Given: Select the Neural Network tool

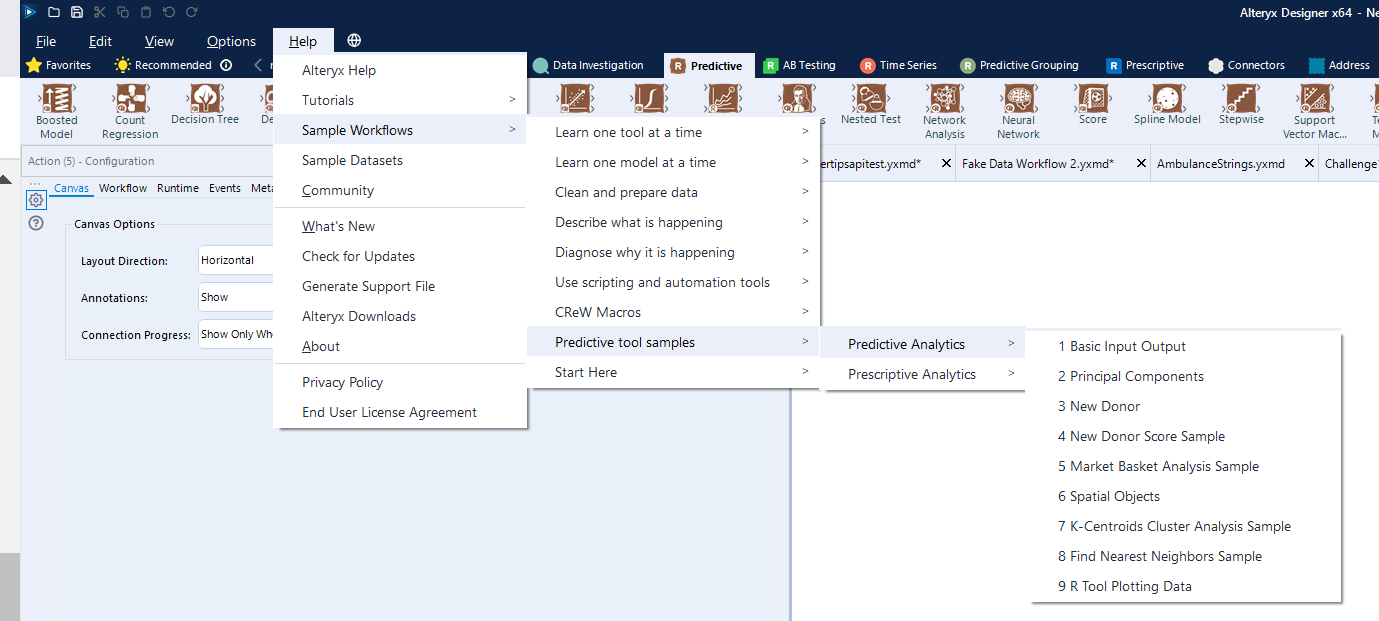Looking at the screenshot, I should click(1017, 103).
